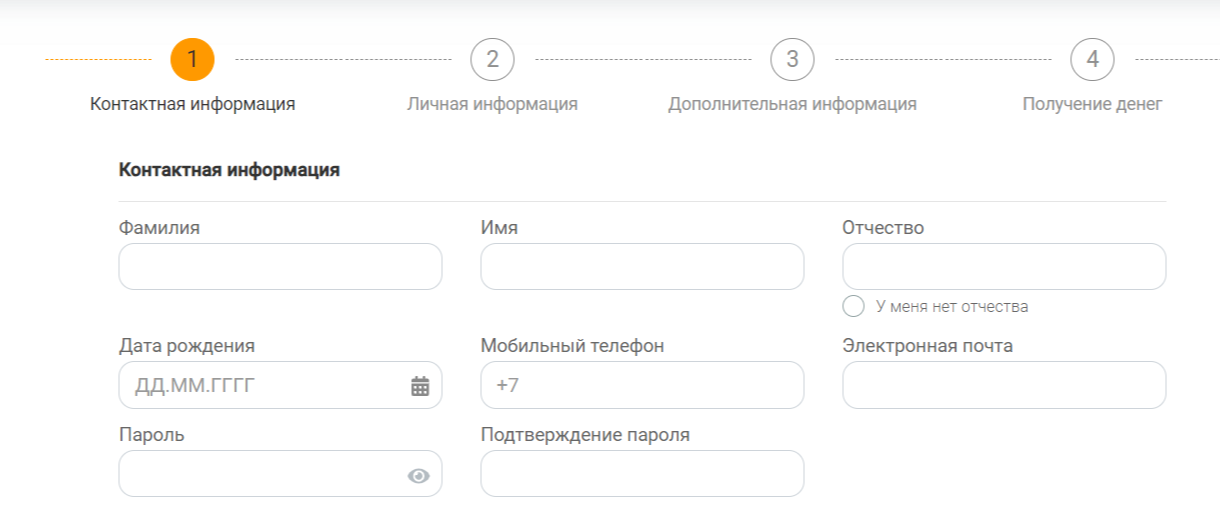The height and width of the screenshot is (517, 1220).
Task: Focus the Отчество input field
Action: (1004, 267)
